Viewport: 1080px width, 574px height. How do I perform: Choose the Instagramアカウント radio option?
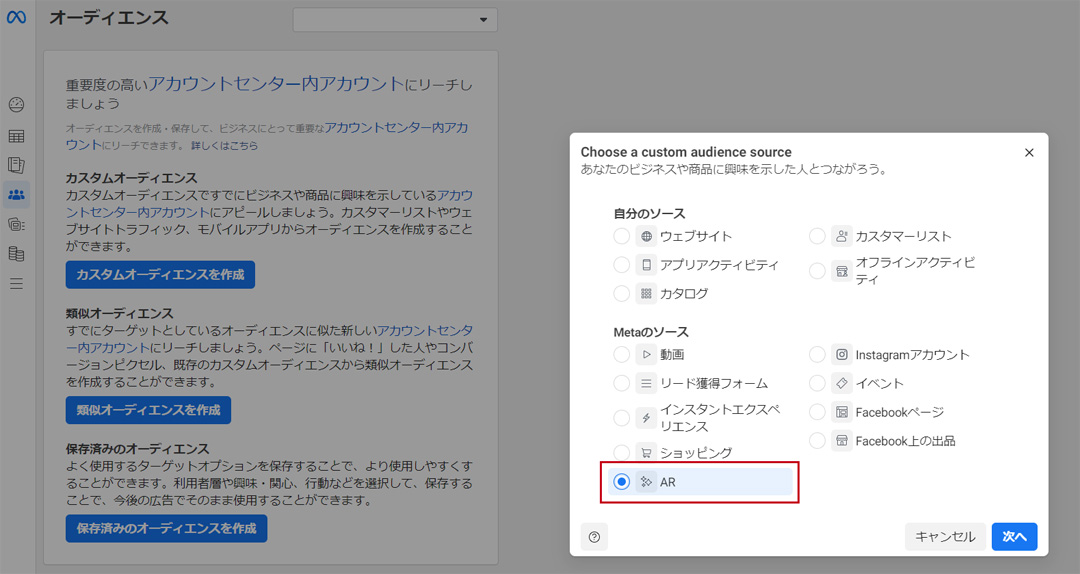[x=818, y=355]
